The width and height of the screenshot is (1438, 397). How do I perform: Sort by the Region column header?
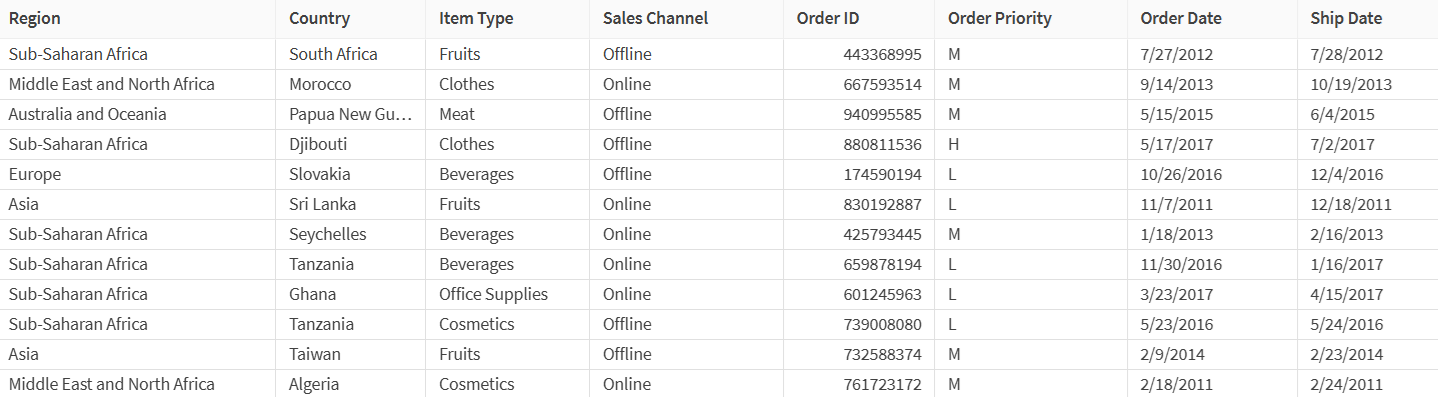[137, 18]
